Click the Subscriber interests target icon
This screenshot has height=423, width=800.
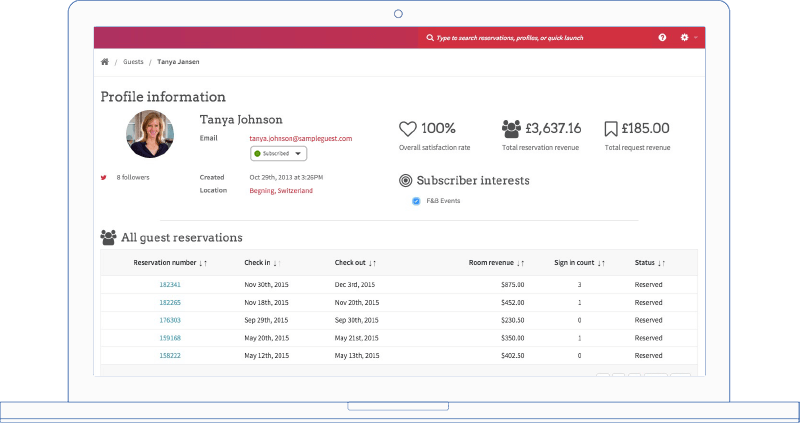pos(405,181)
